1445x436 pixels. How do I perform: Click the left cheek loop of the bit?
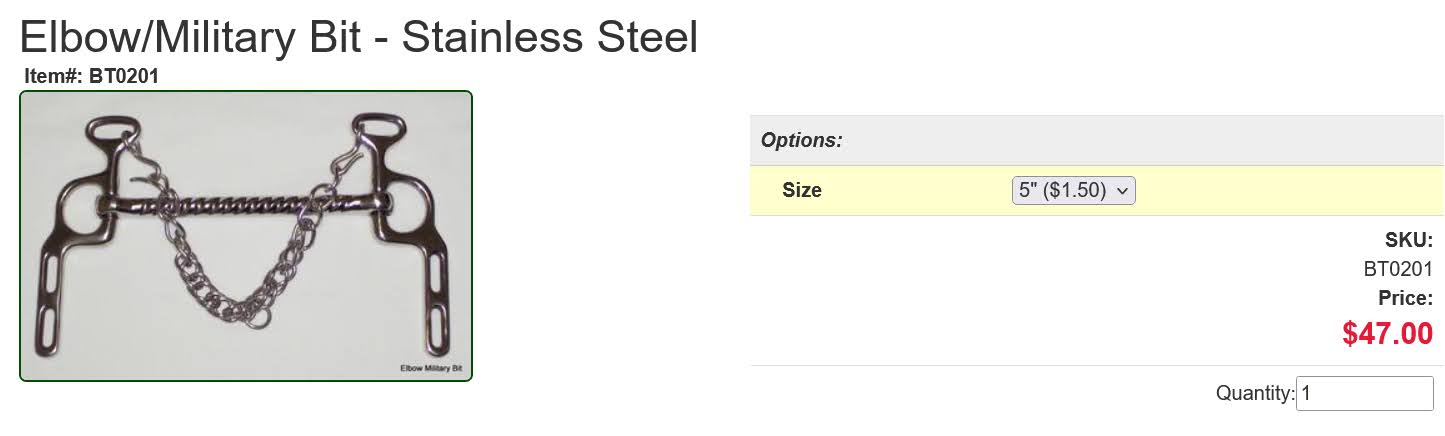point(107,130)
